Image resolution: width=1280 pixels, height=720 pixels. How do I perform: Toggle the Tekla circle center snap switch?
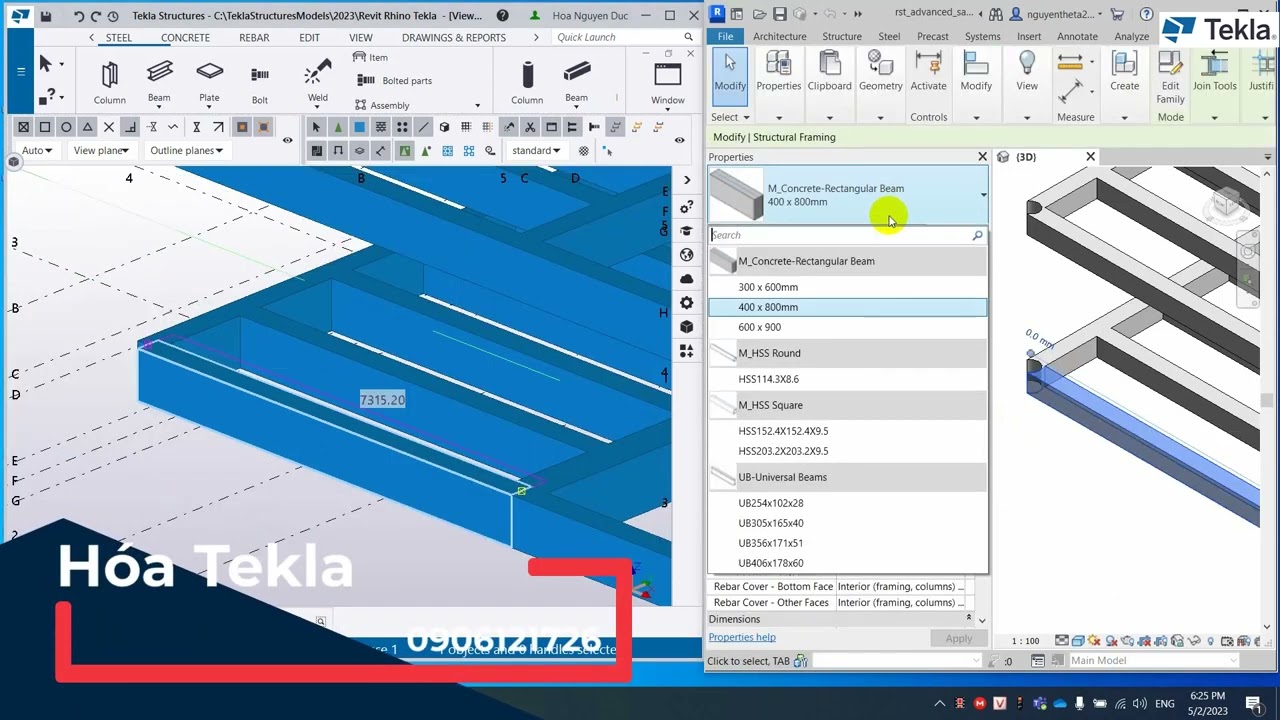pos(66,127)
